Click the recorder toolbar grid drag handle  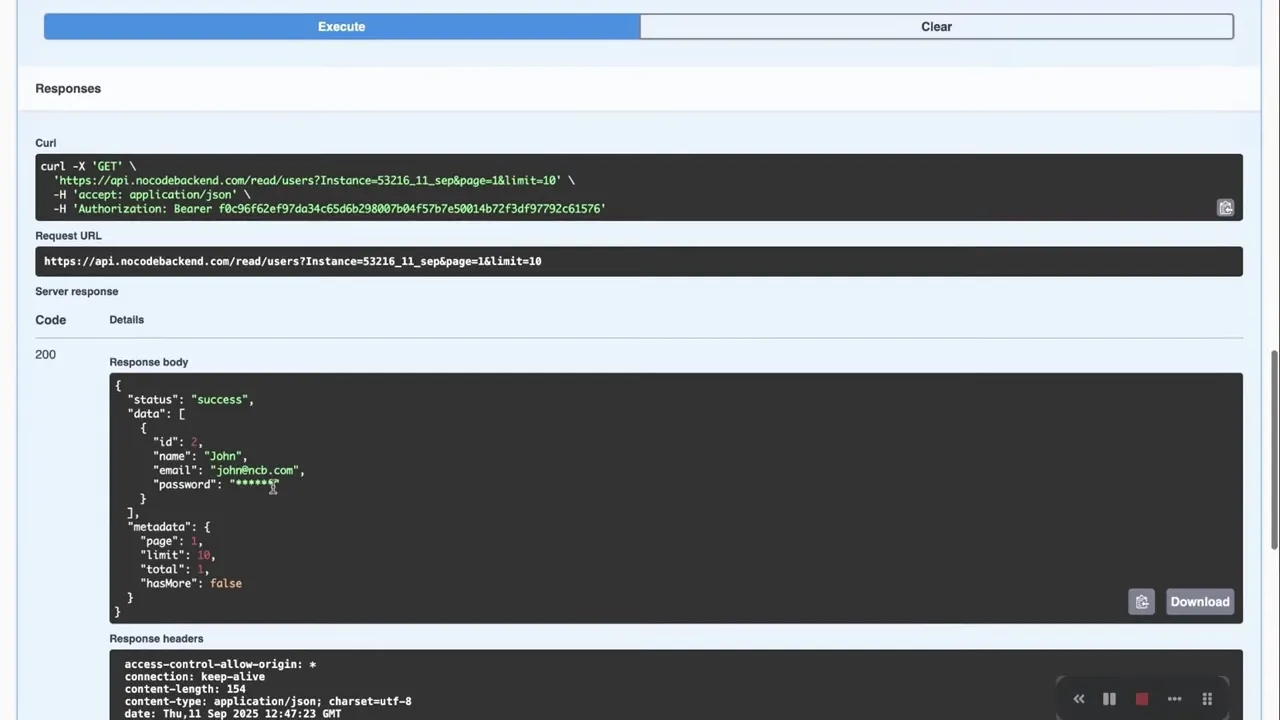[x=1207, y=699]
